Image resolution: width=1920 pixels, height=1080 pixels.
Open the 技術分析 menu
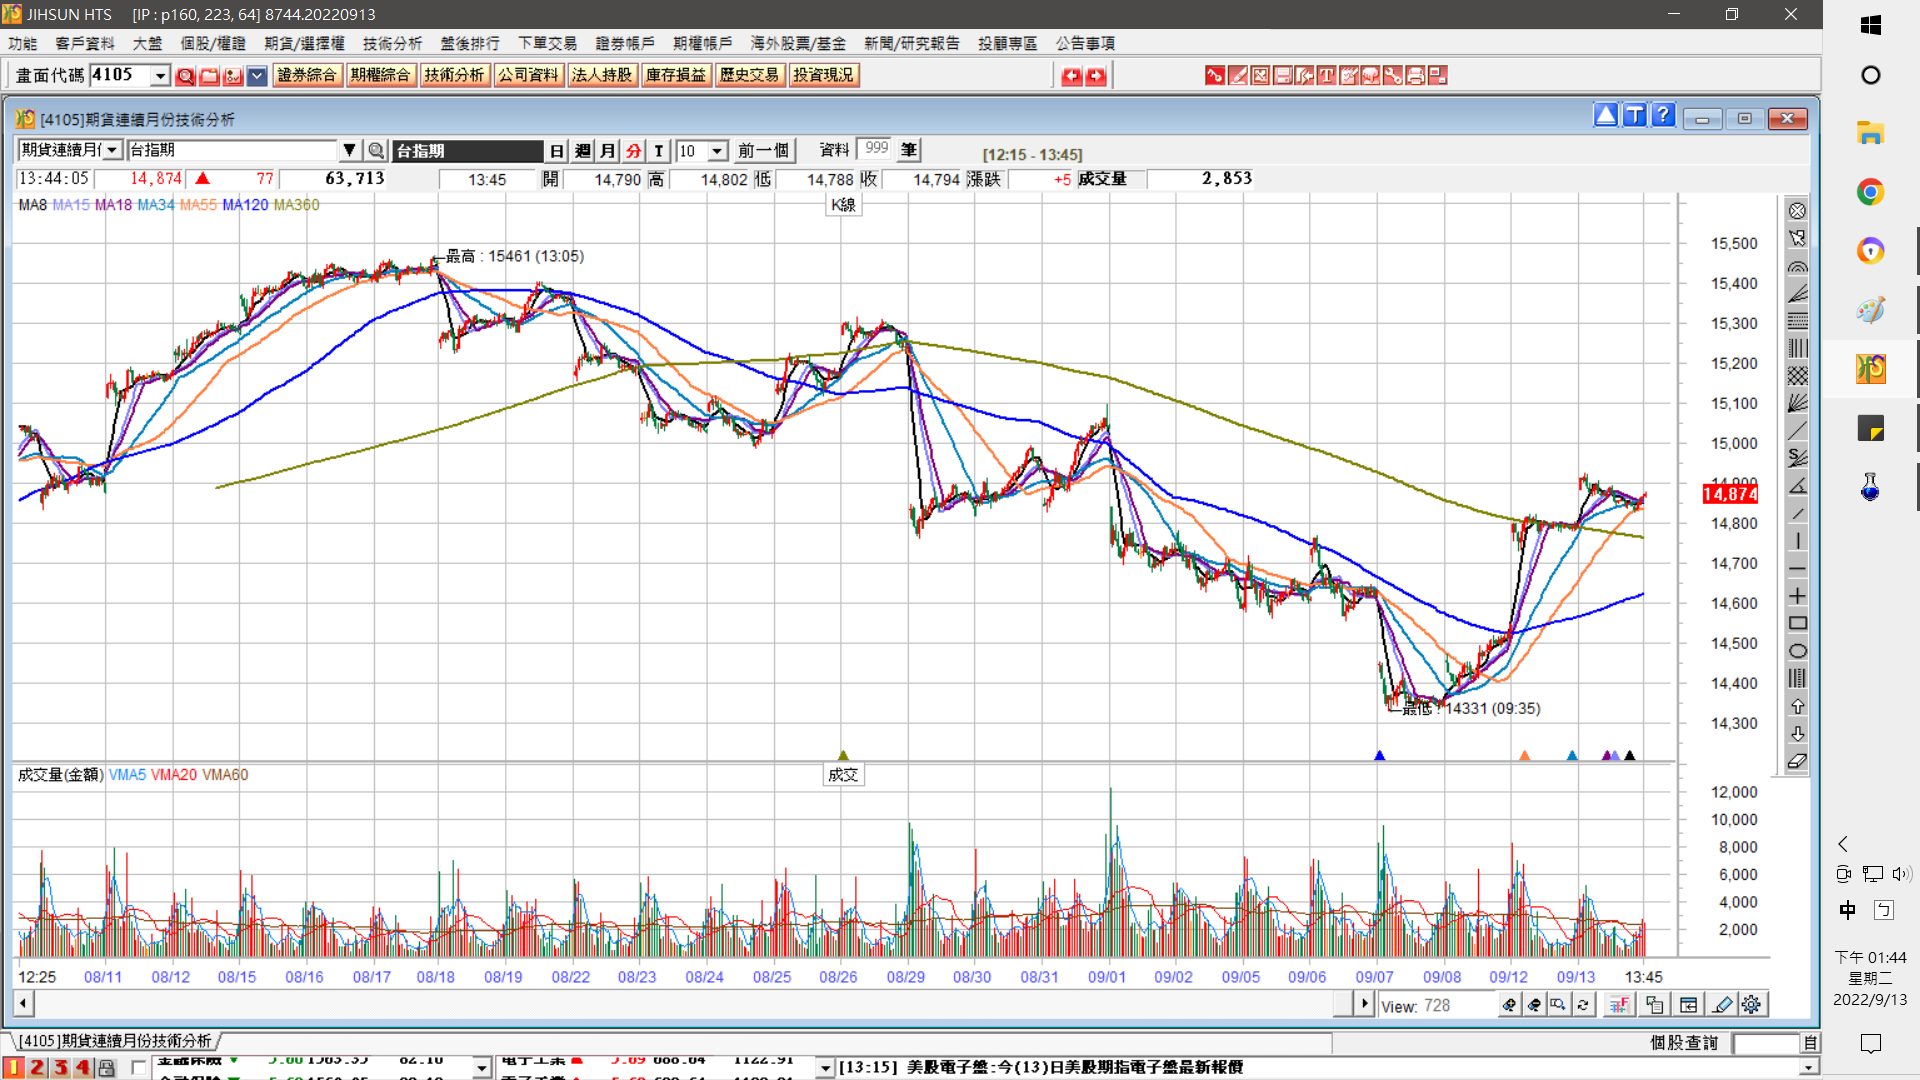pos(392,43)
